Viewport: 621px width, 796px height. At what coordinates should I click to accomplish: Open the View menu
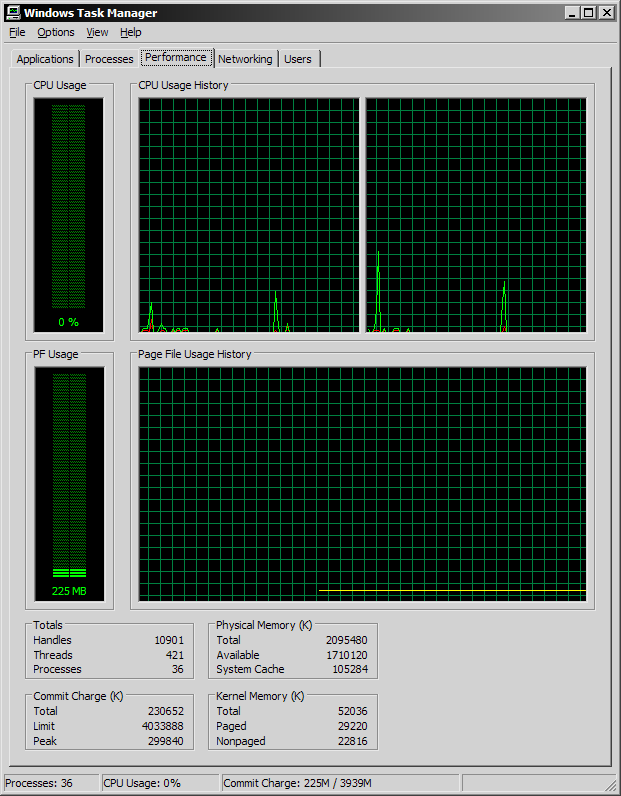pos(97,32)
